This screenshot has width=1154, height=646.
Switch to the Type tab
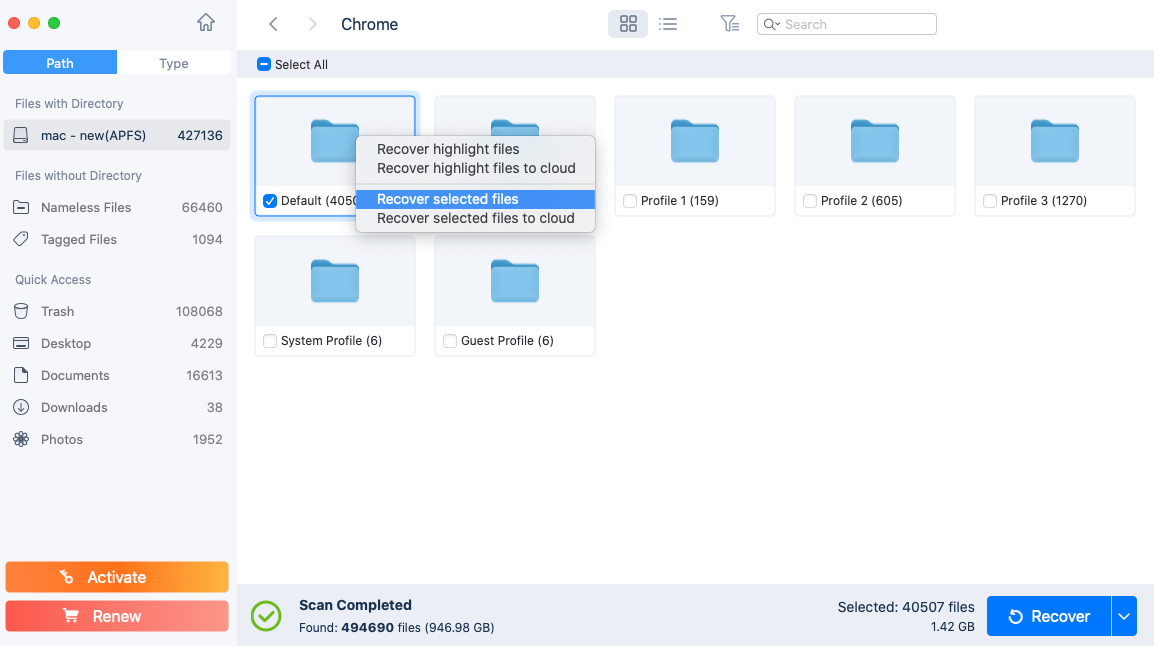(x=174, y=63)
